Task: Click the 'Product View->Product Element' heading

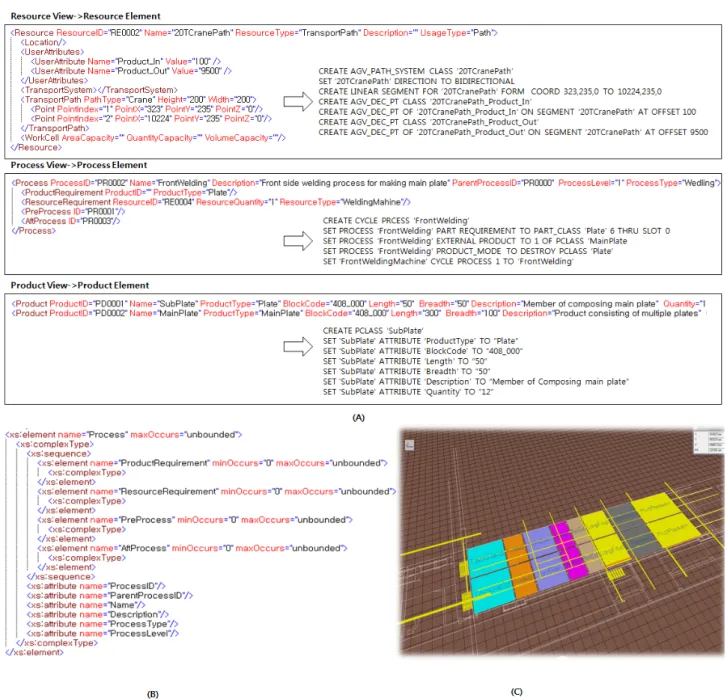Action: tap(80, 286)
